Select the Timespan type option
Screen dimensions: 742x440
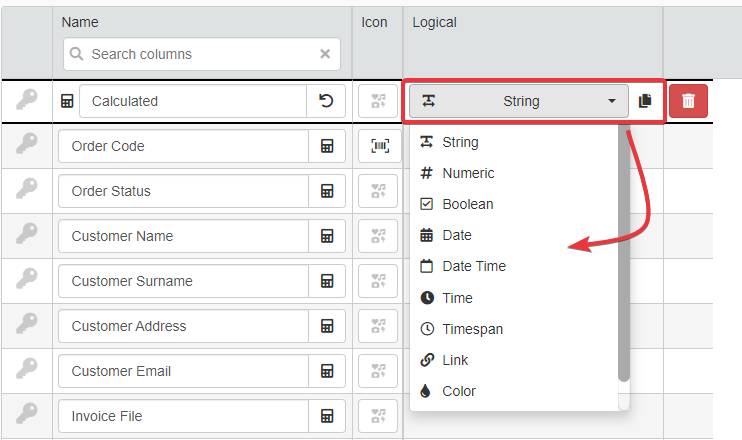[472, 329]
